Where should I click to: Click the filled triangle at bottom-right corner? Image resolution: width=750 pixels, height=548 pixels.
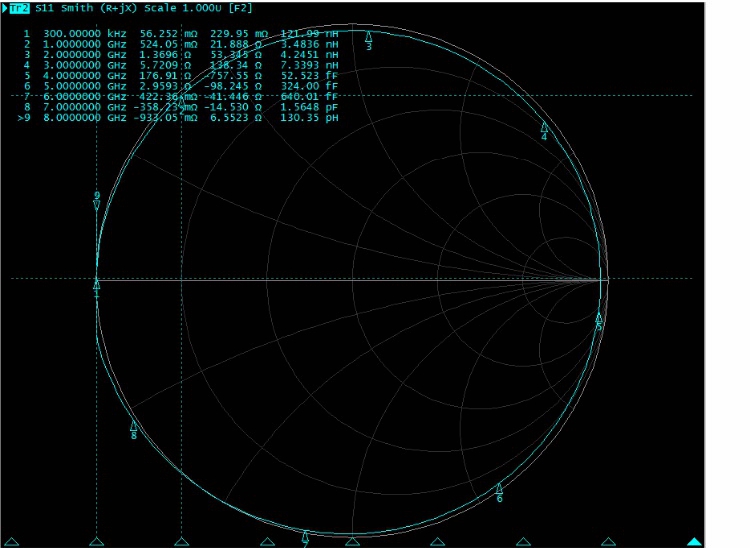[x=694, y=541]
